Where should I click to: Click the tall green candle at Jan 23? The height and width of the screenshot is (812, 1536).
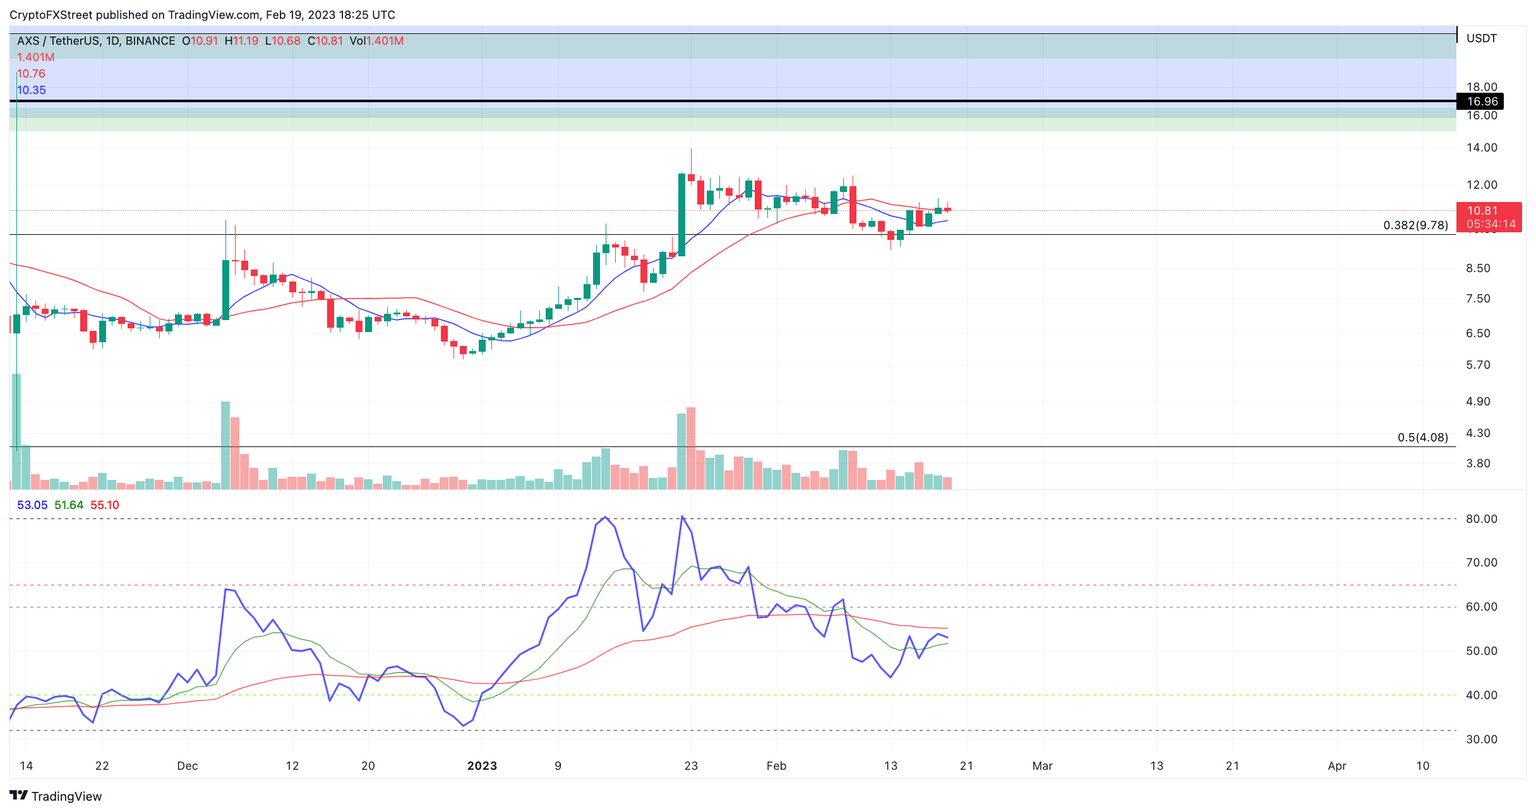click(x=681, y=214)
